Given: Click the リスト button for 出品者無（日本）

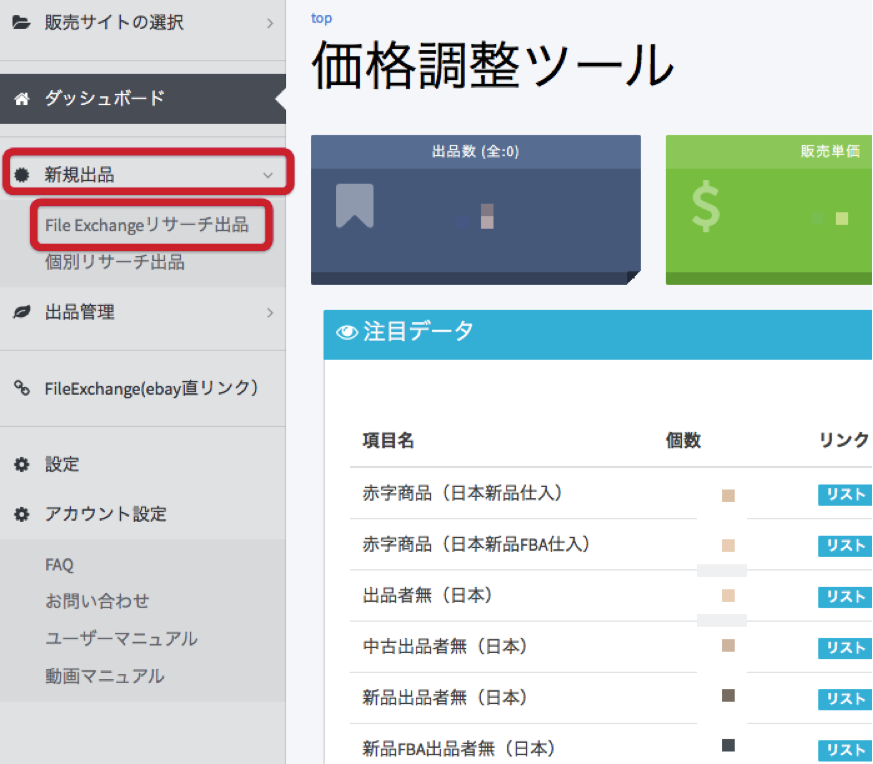Looking at the screenshot, I should (x=845, y=596).
